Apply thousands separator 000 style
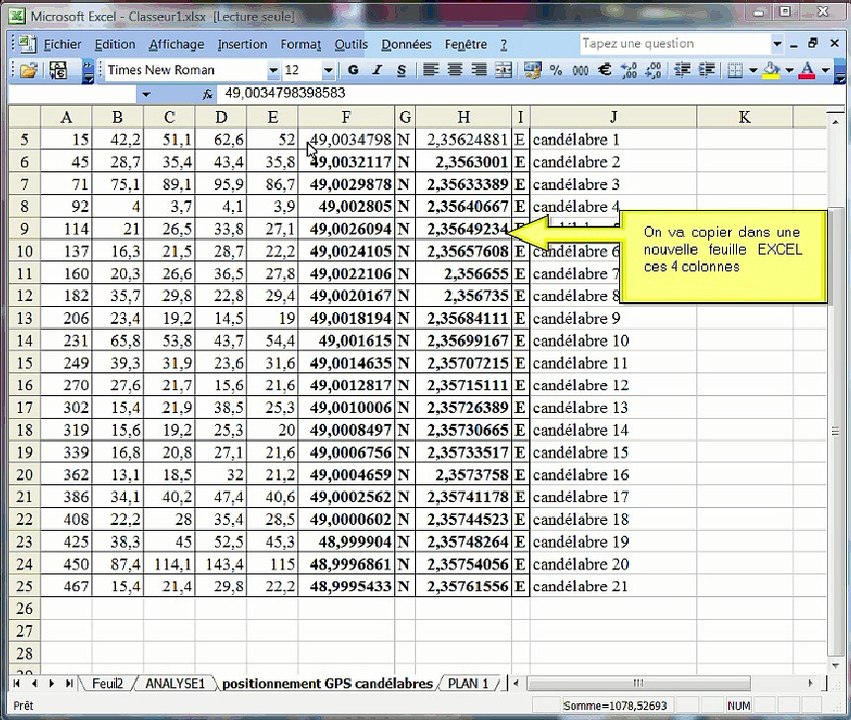851x720 pixels. point(580,70)
